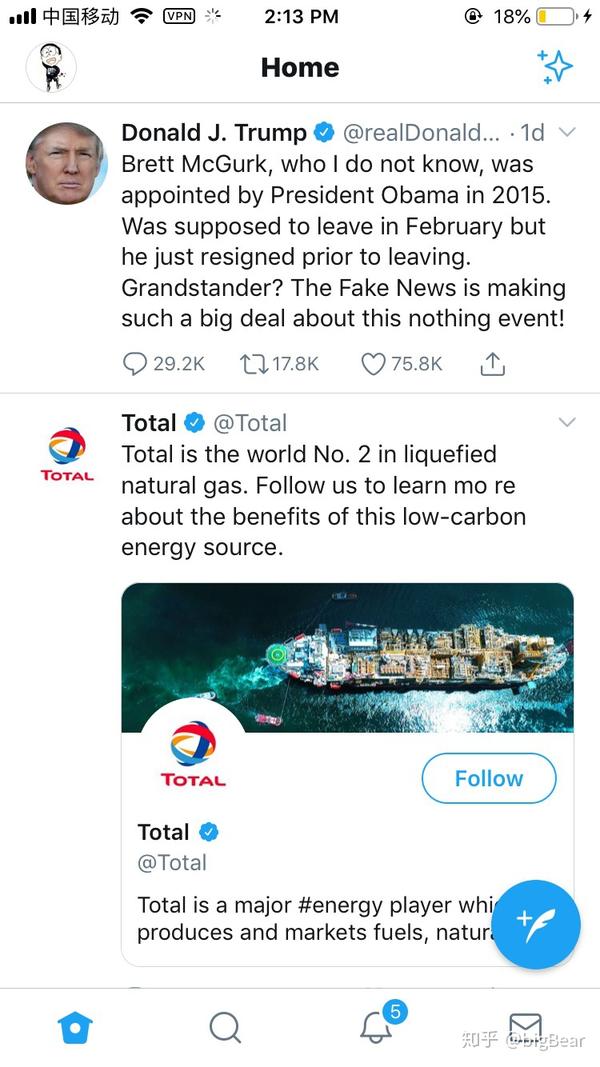Open the @Total handle link in card
Image resolution: width=600 pixels, height=1067 pixels.
click(x=171, y=863)
